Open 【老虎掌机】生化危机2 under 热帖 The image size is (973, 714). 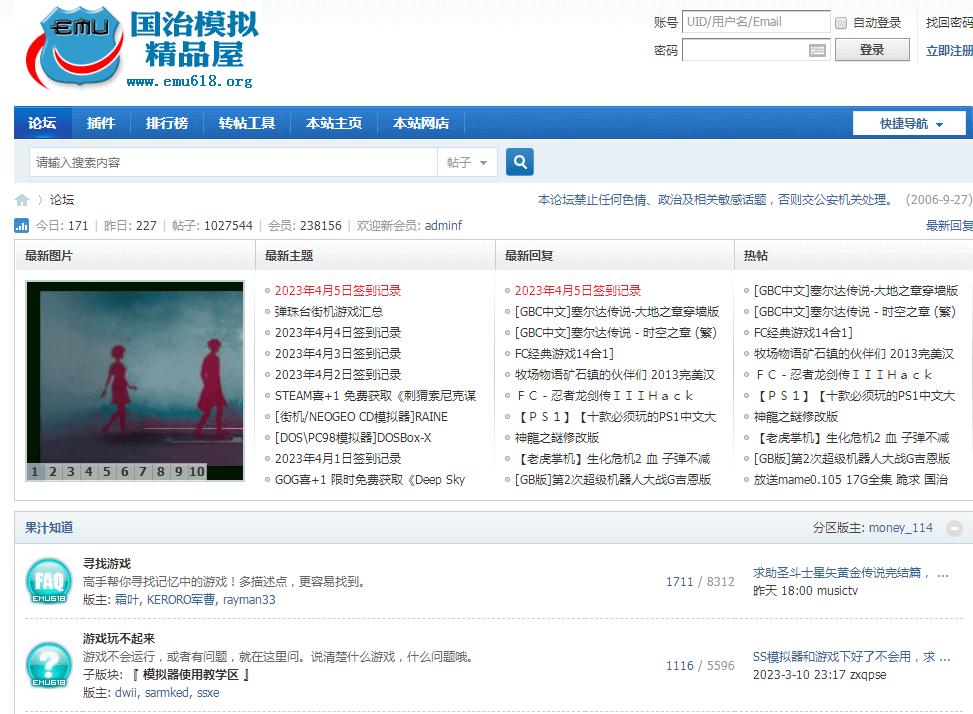pyautogui.click(x=851, y=438)
